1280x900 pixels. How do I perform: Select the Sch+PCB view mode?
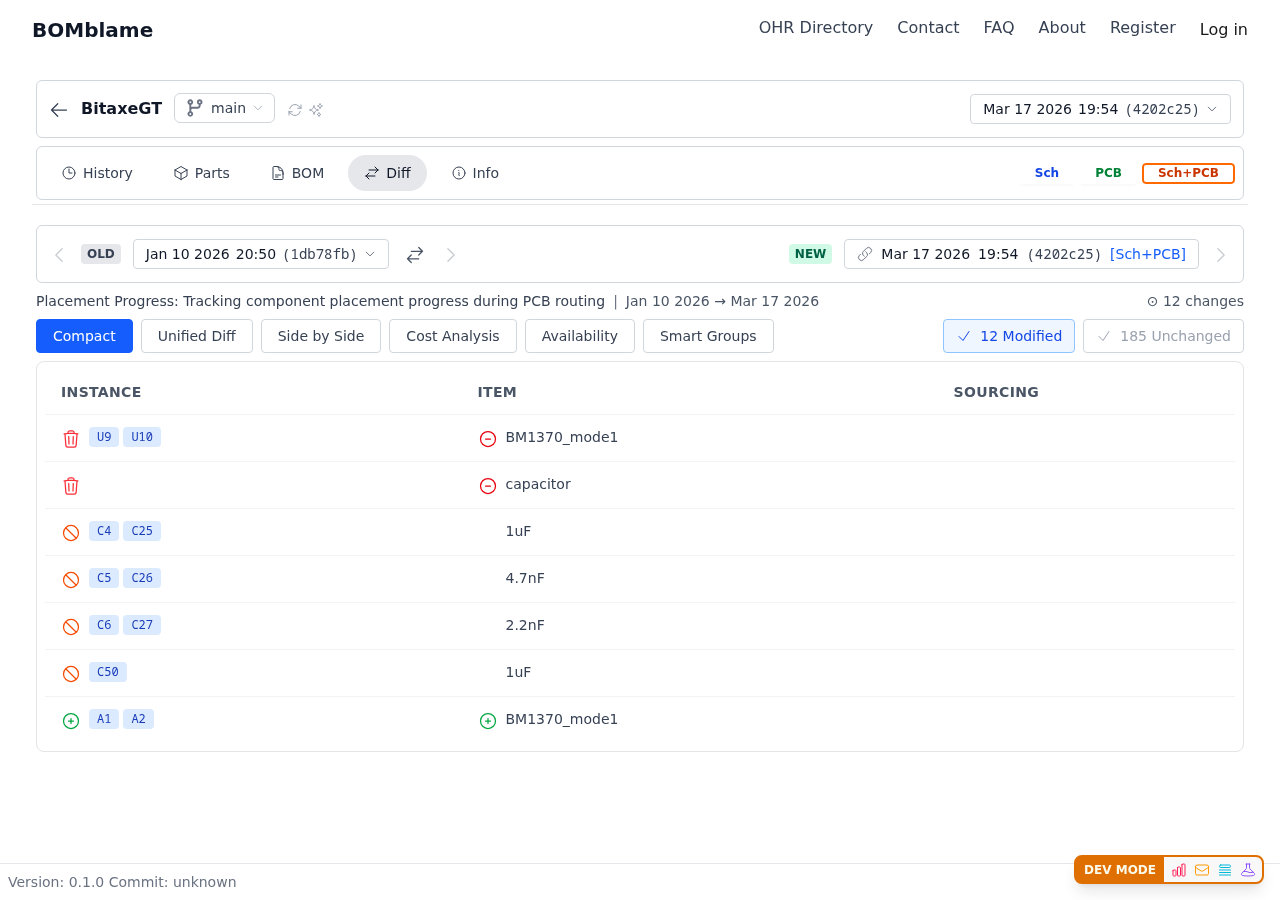pos(1188,173)
